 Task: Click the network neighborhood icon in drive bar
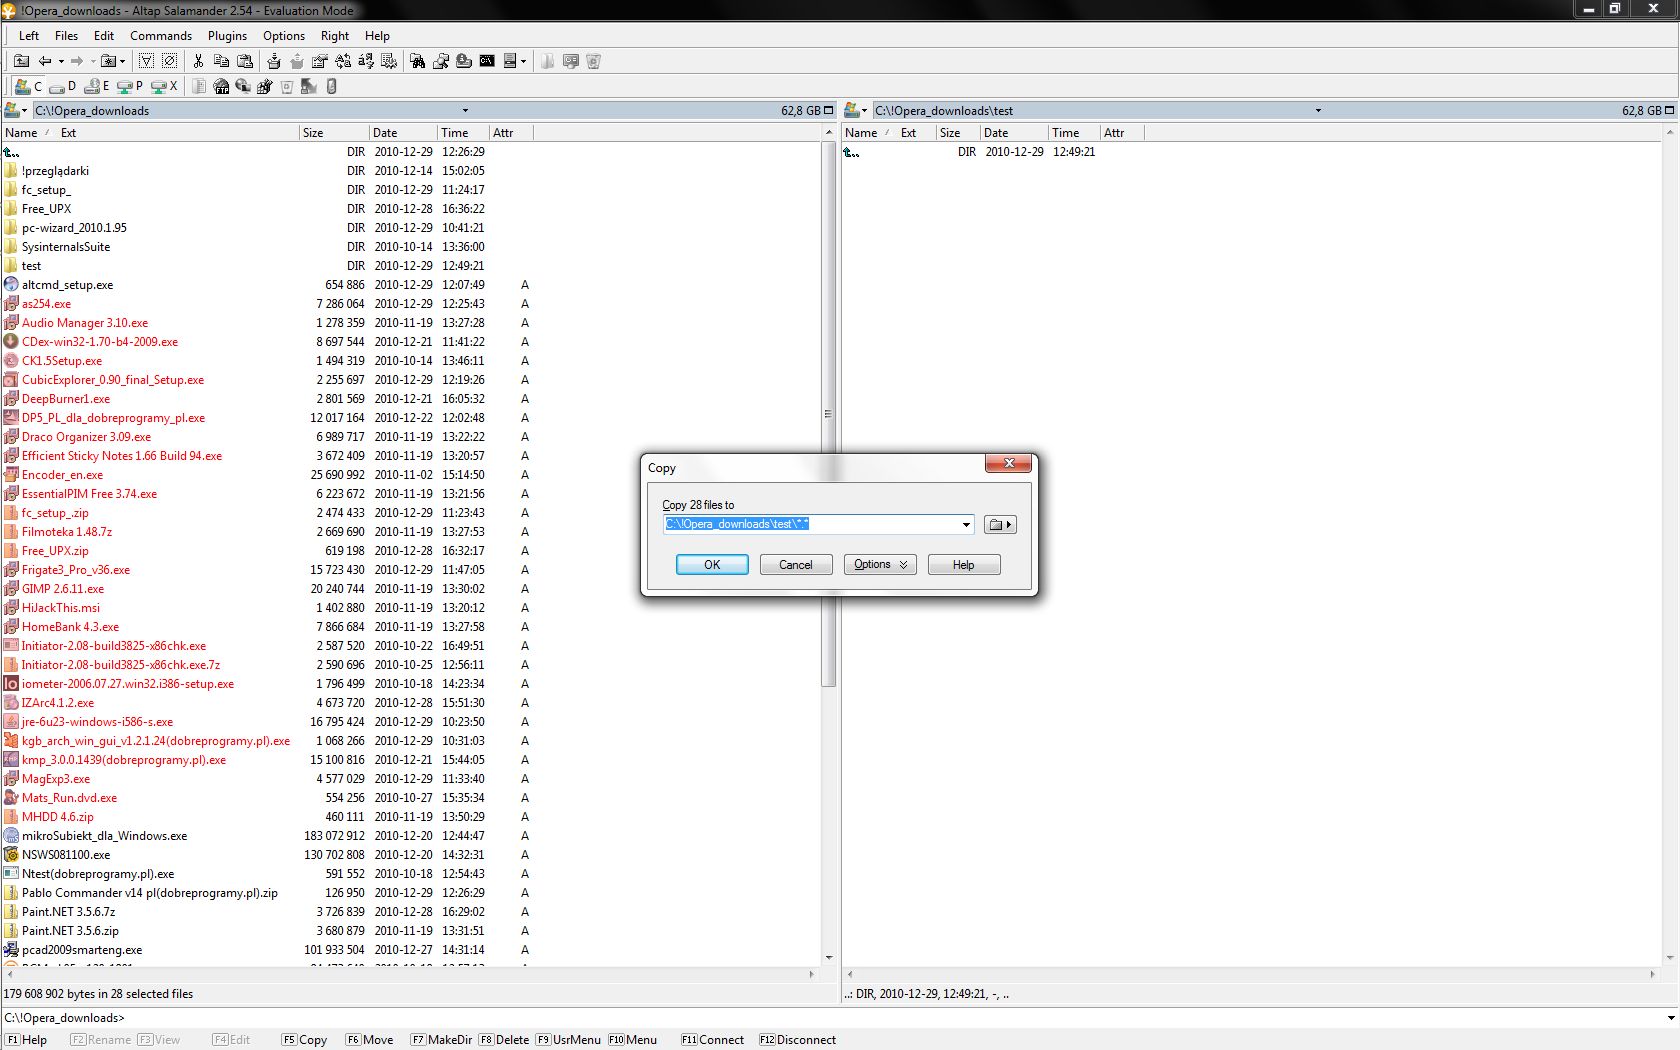[243, 86]
